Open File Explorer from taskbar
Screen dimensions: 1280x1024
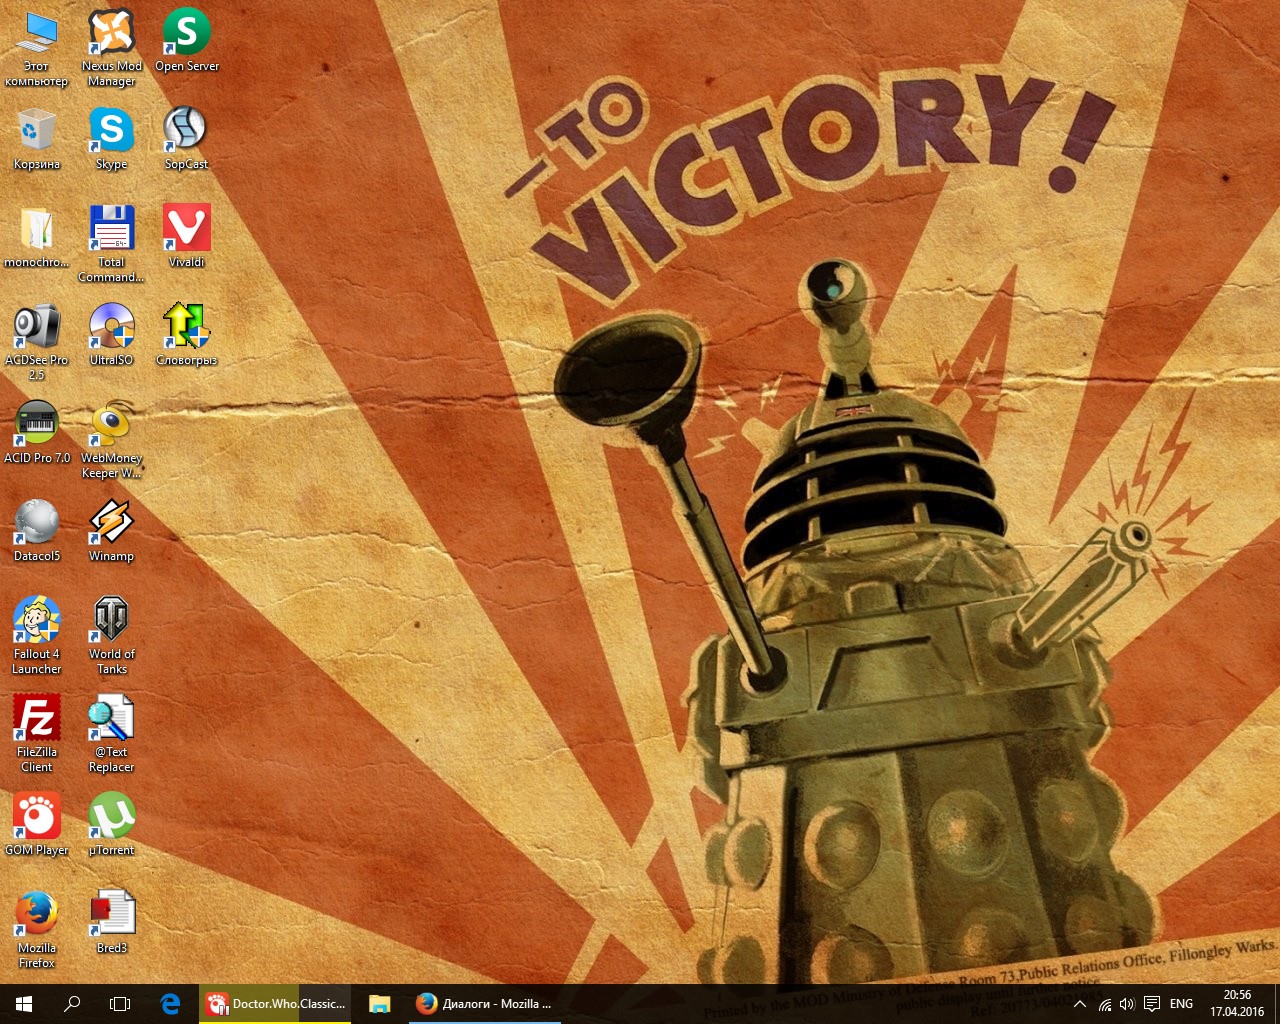[x=380, y=1004]
